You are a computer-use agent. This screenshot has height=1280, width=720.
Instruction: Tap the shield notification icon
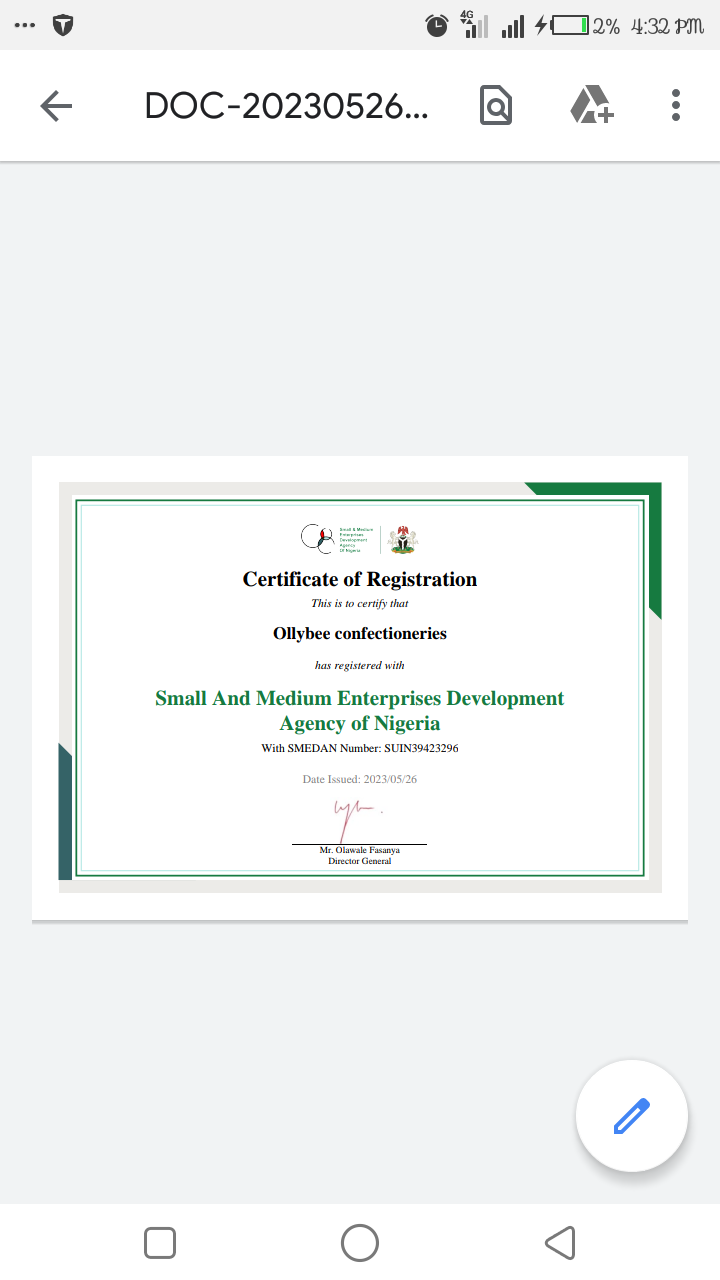click(x=64, y=26)
